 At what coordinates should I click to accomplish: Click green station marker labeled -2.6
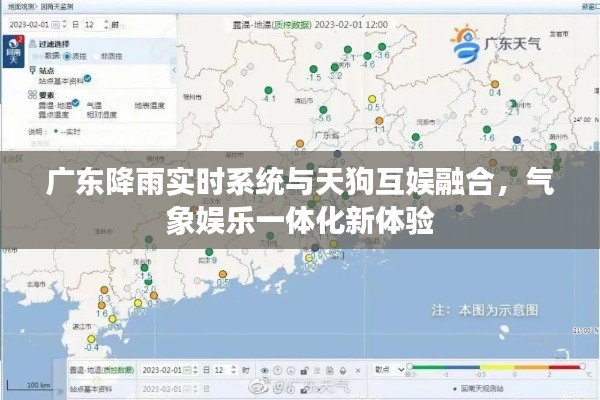click(x=416, y=137)
